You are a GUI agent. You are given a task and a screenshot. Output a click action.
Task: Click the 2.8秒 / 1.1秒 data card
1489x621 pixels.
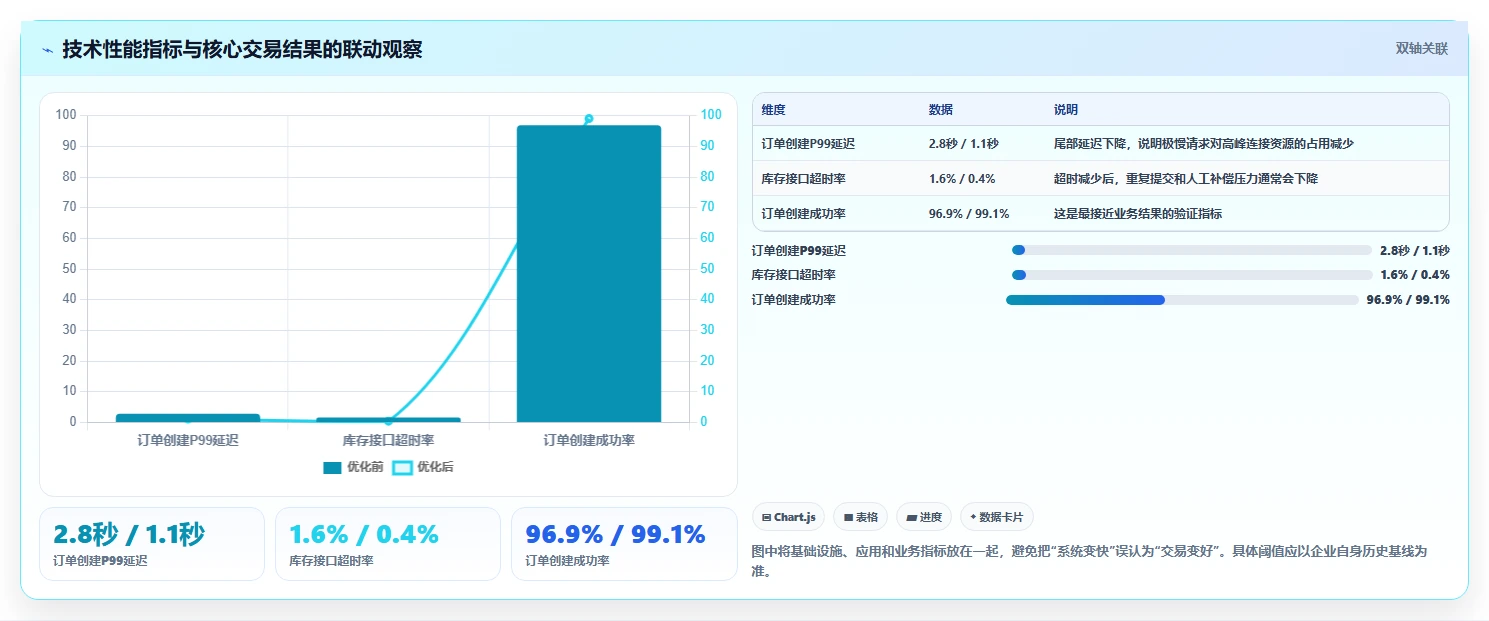tap(152, 544)
